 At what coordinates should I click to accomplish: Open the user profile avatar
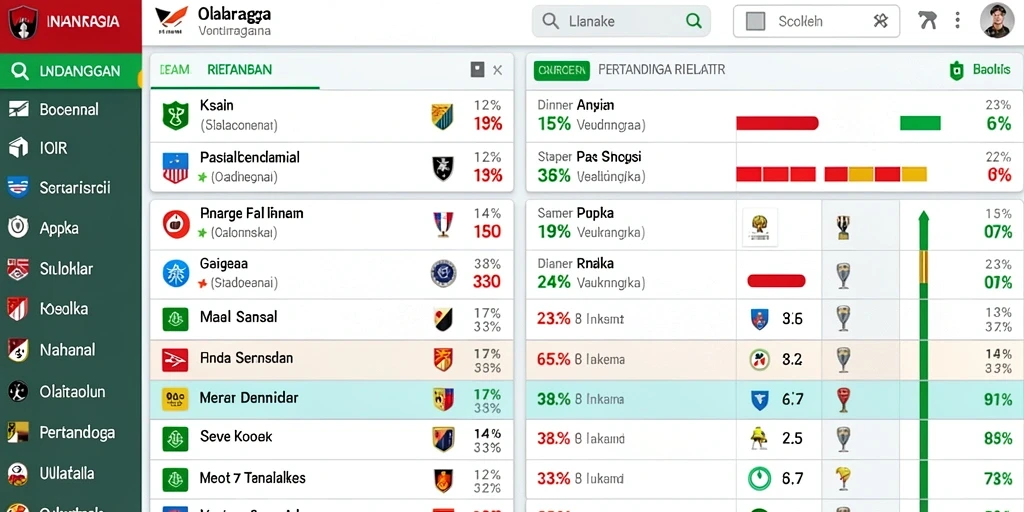tap(997, 20)
